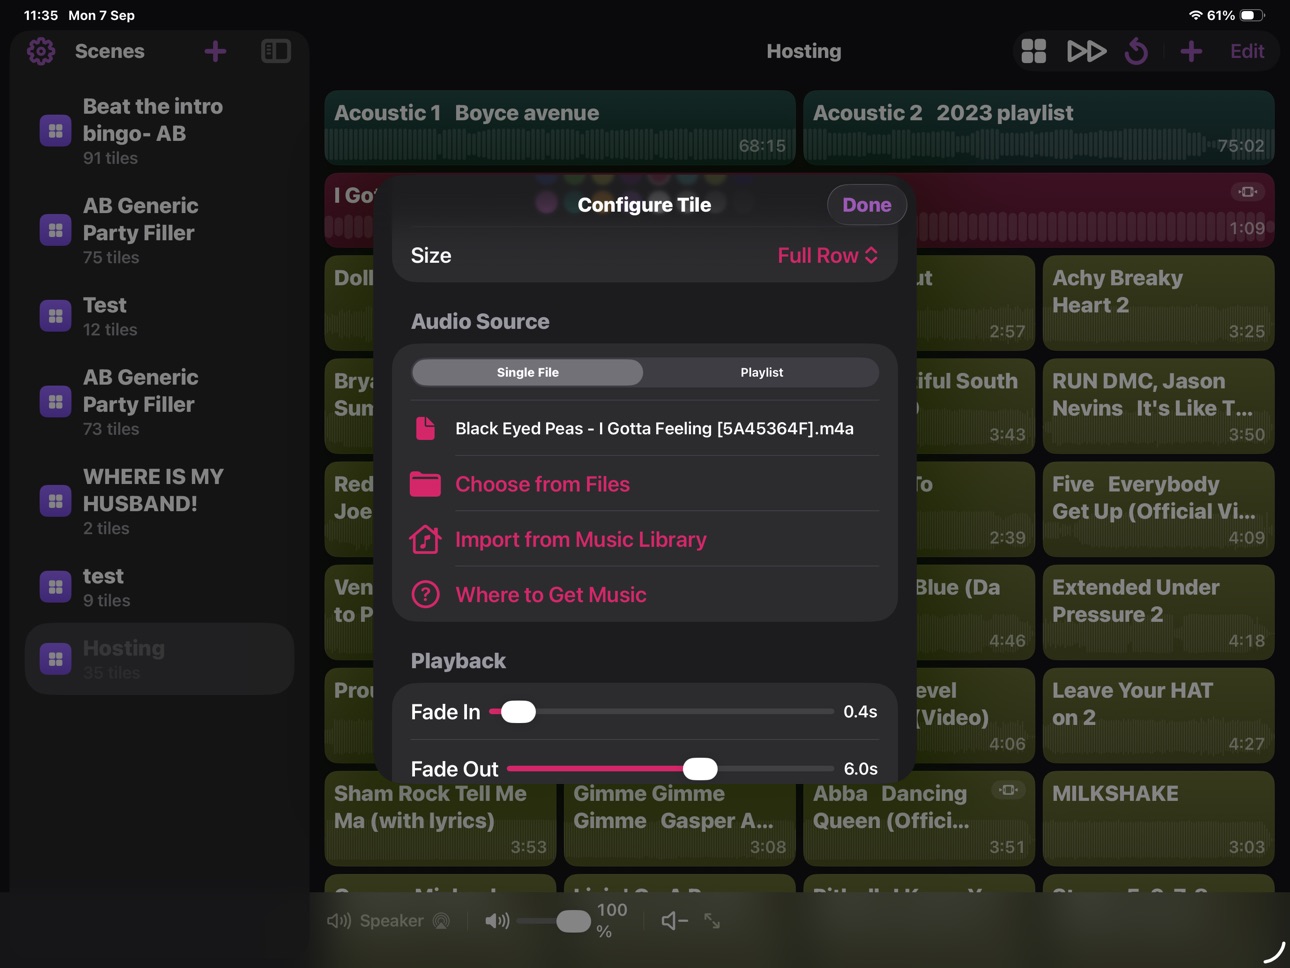Select the Single File segment

528,372
